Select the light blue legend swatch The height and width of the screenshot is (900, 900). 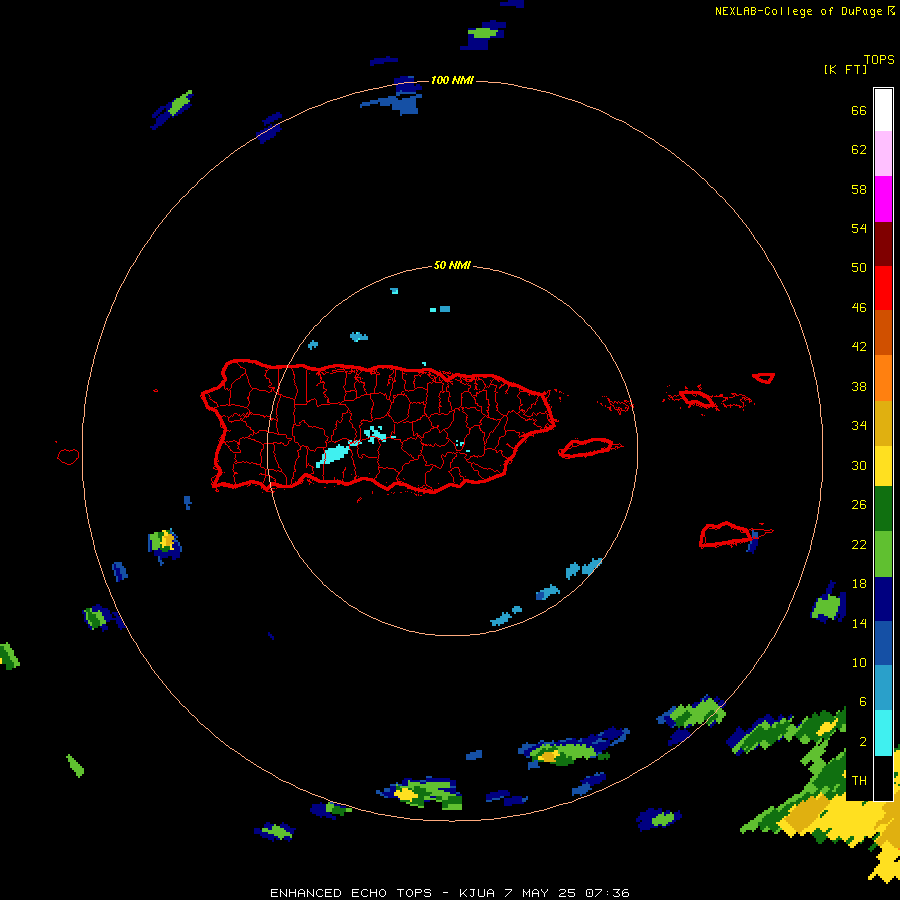click(883, 688)
